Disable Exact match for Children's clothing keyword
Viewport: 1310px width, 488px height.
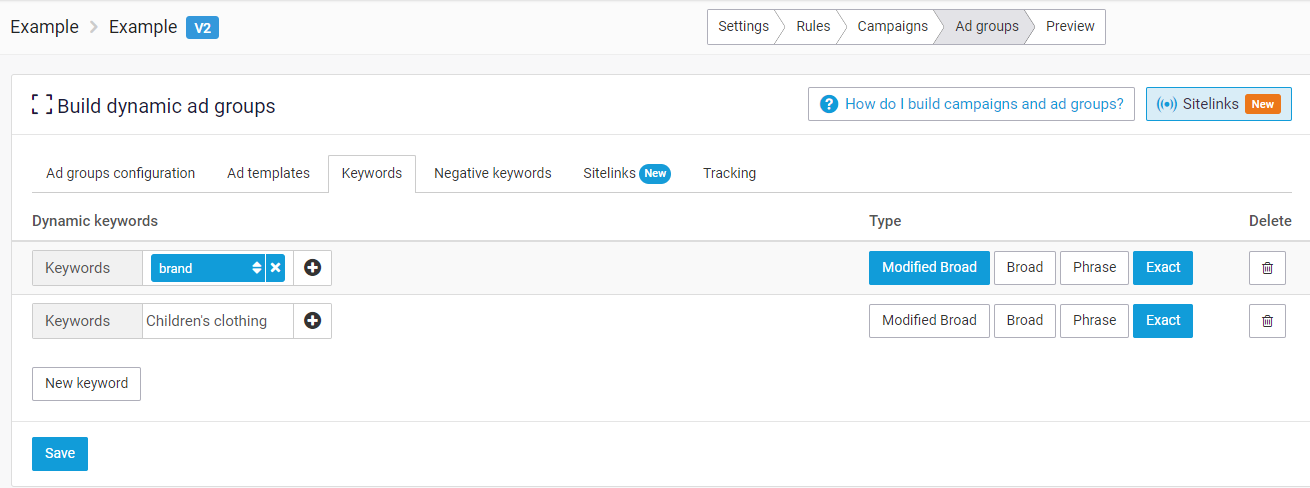(x=1162, y=321)
